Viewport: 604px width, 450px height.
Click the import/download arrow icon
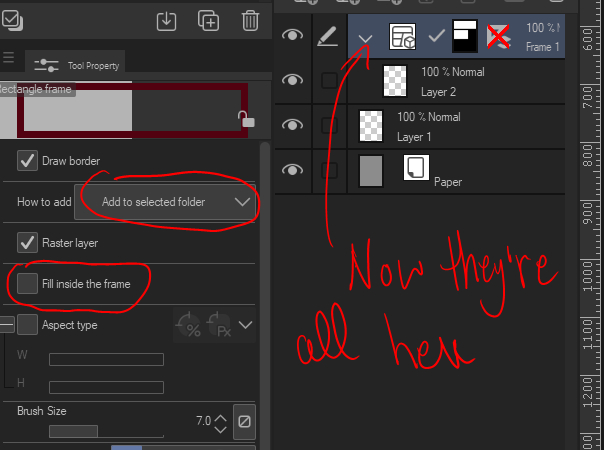[x=168, y=19]
